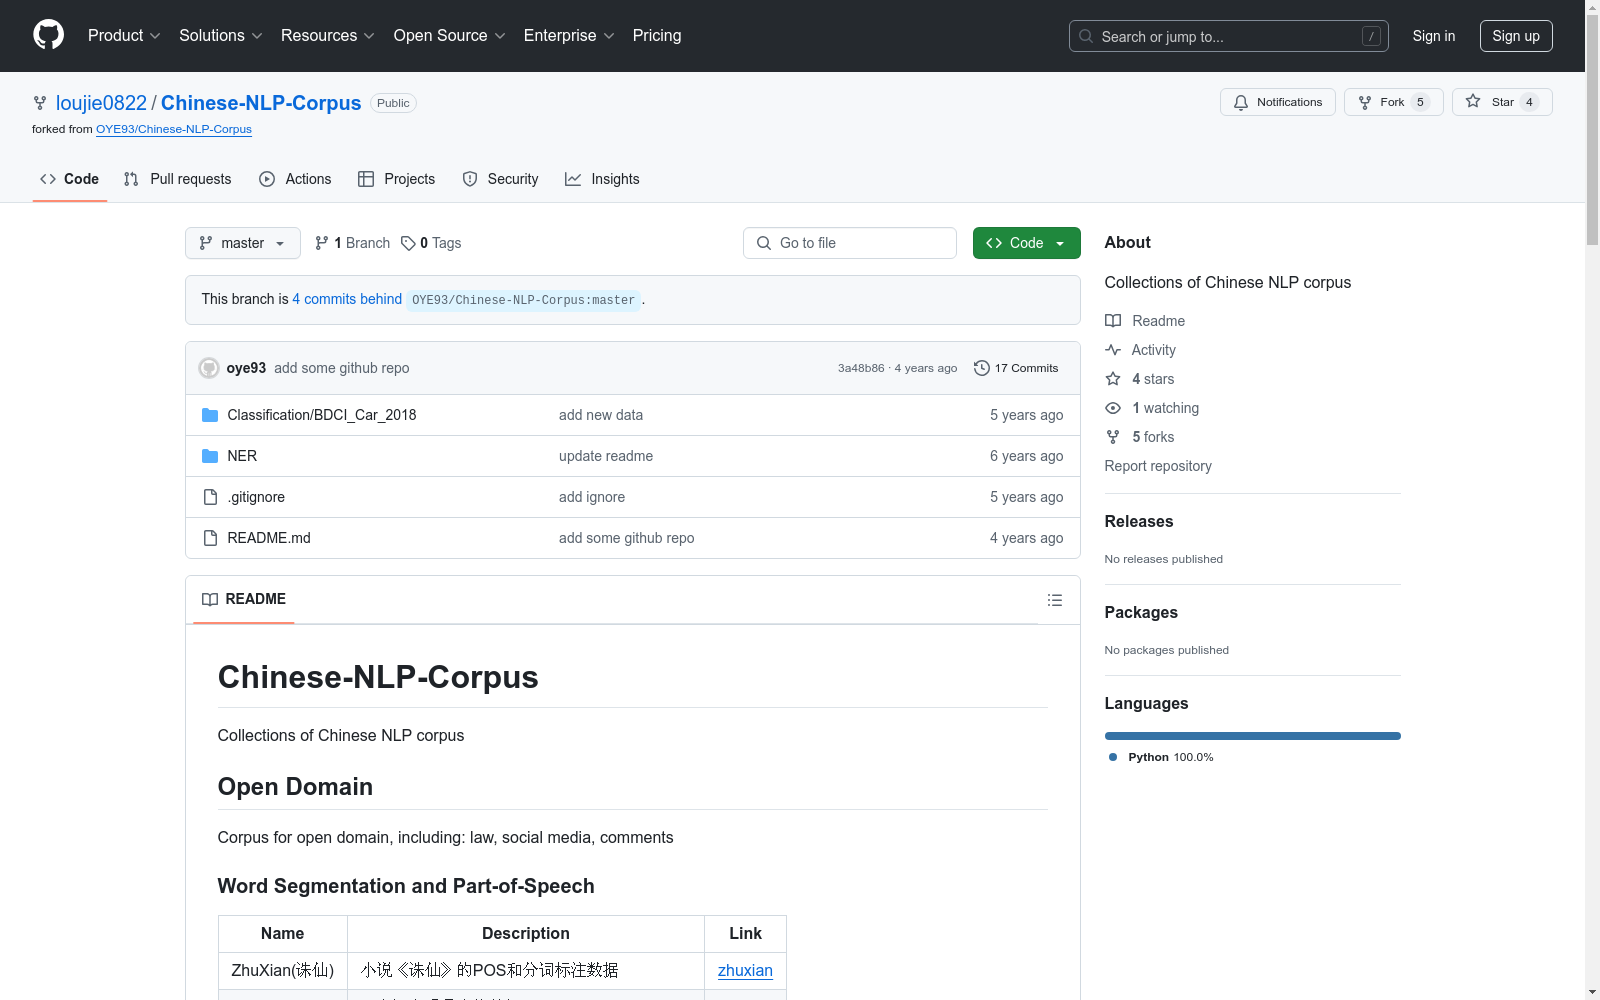
Task: Click the magnifier icon in search bar
Action: coord(1086,36)
